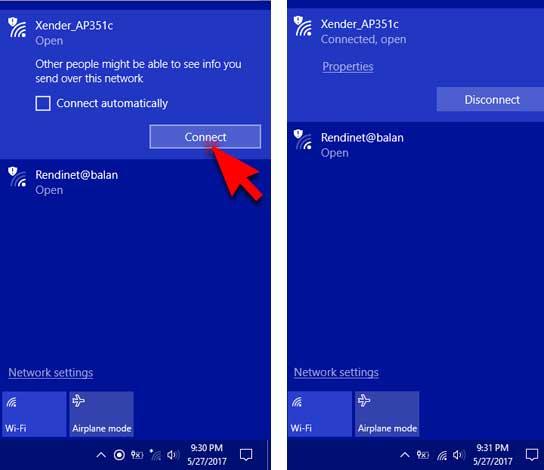This screenshot has width=544, height=470.
Task: Click network tray icon in 9:31 PM taskbar
Action: pos(442,455)
